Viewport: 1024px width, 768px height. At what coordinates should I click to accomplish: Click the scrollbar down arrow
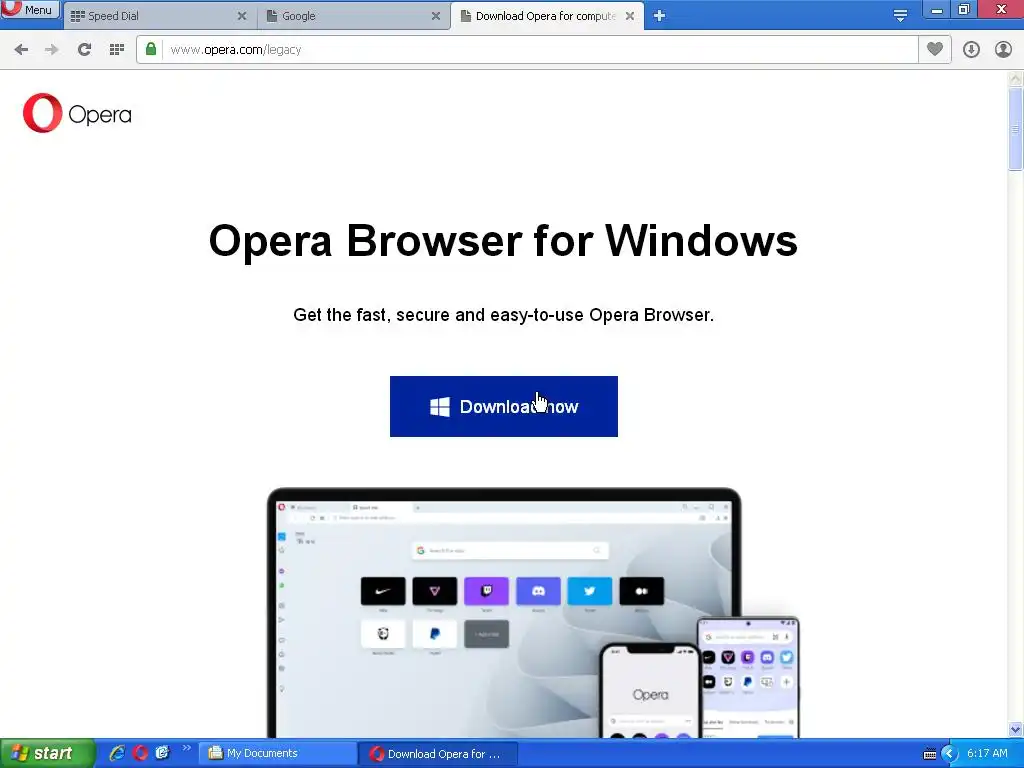tap(1016, 729)
